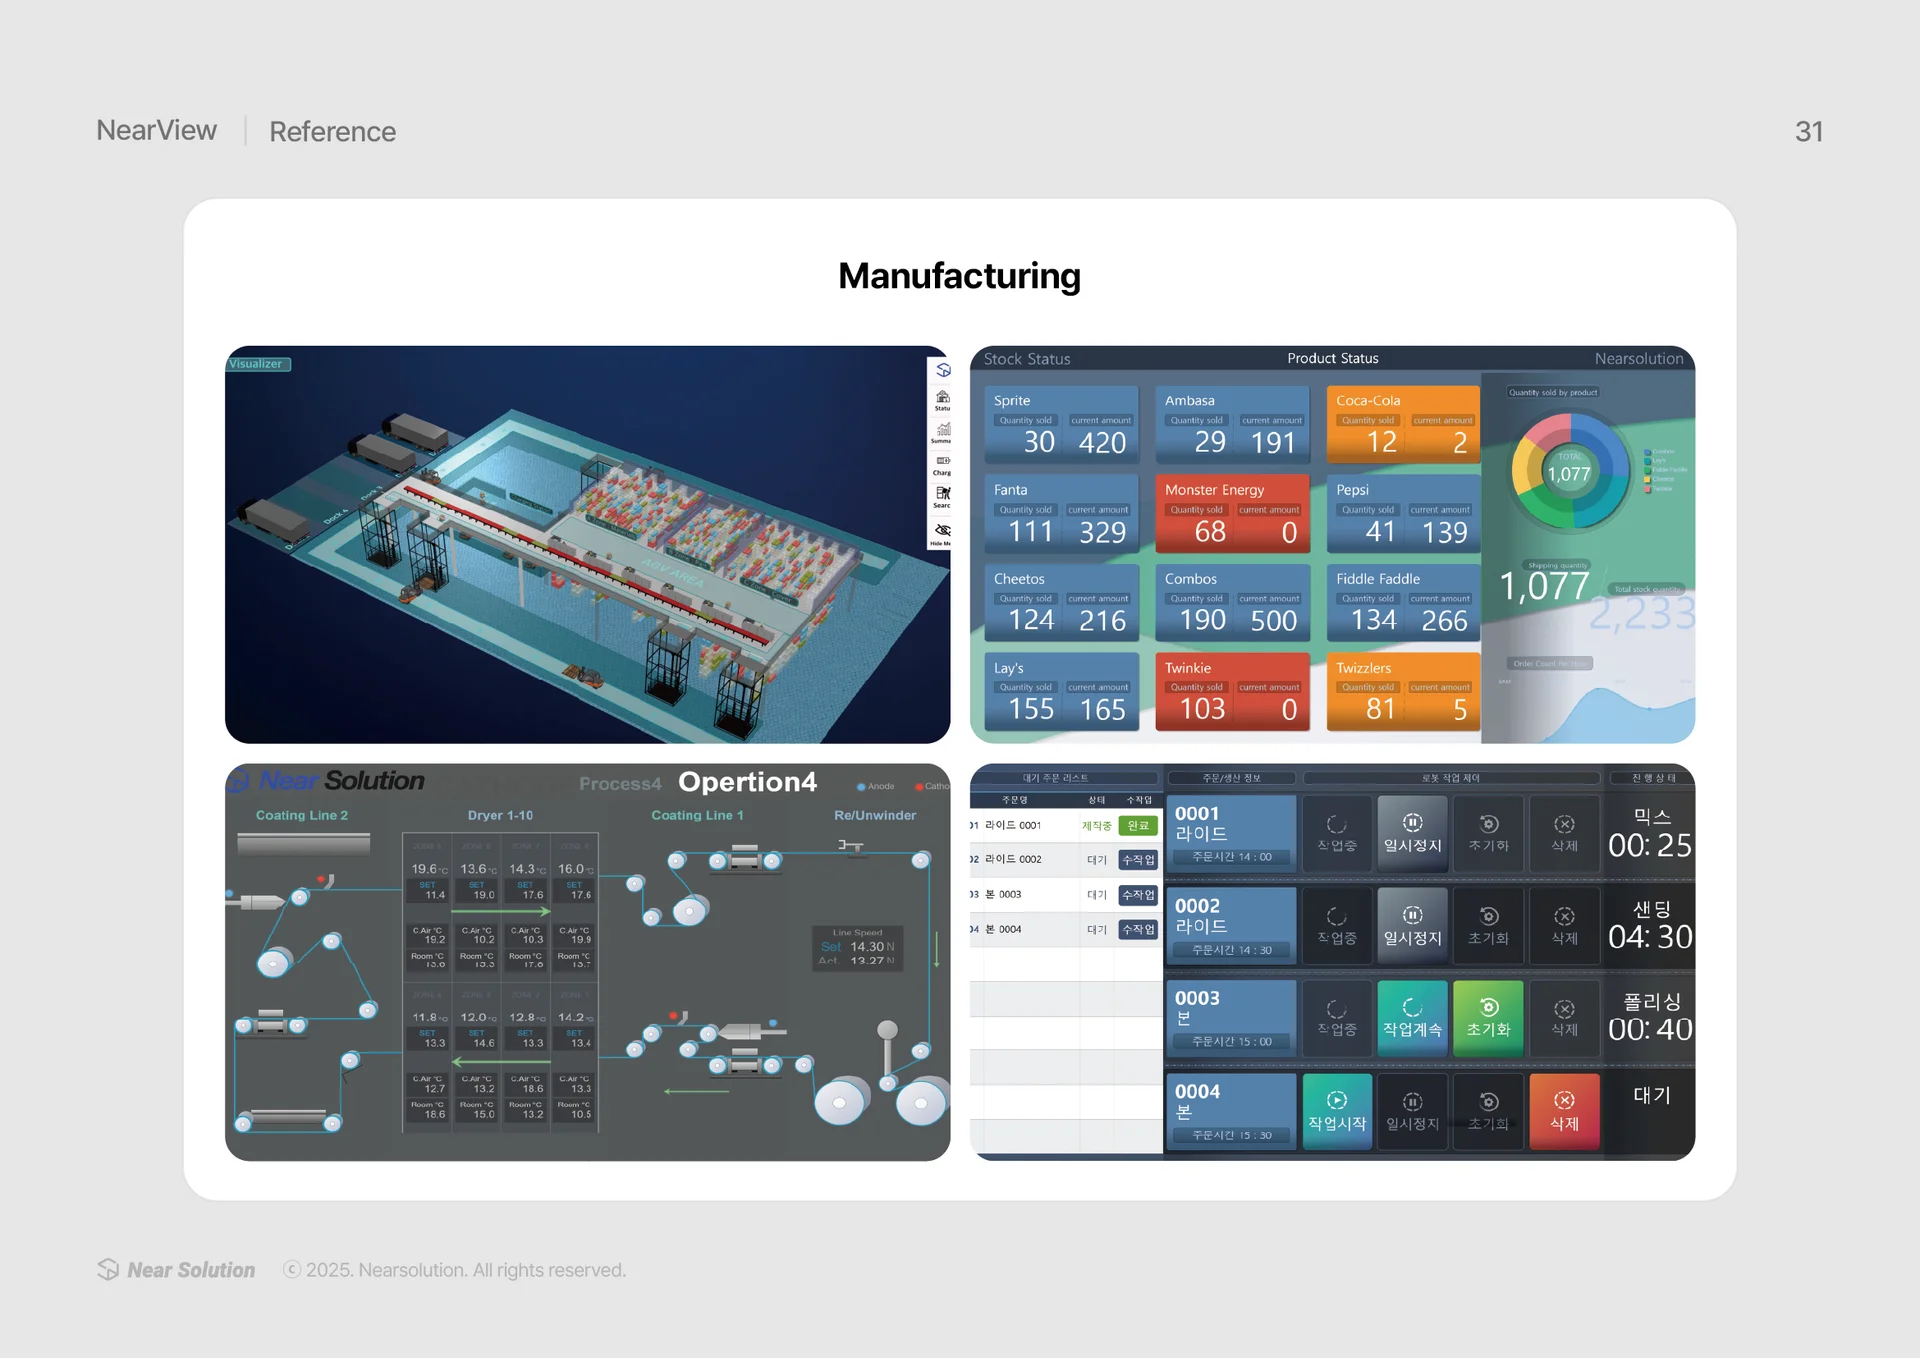Image resolution: width=1920 pixels, height=1358 pixels.
Task: Click the Visualizer label on 3D view
Action: [x=258, y=364]
